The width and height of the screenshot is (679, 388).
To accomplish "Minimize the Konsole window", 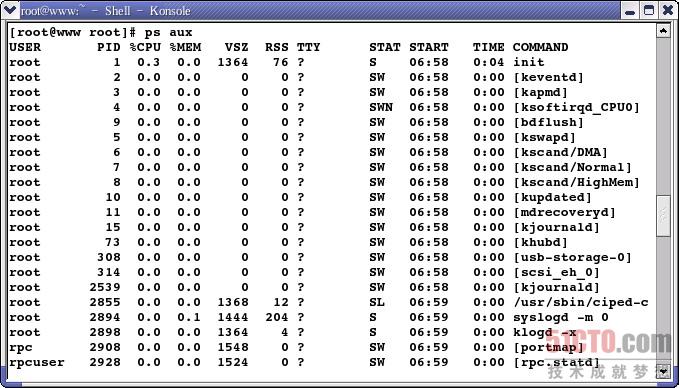I will point(630,11).
